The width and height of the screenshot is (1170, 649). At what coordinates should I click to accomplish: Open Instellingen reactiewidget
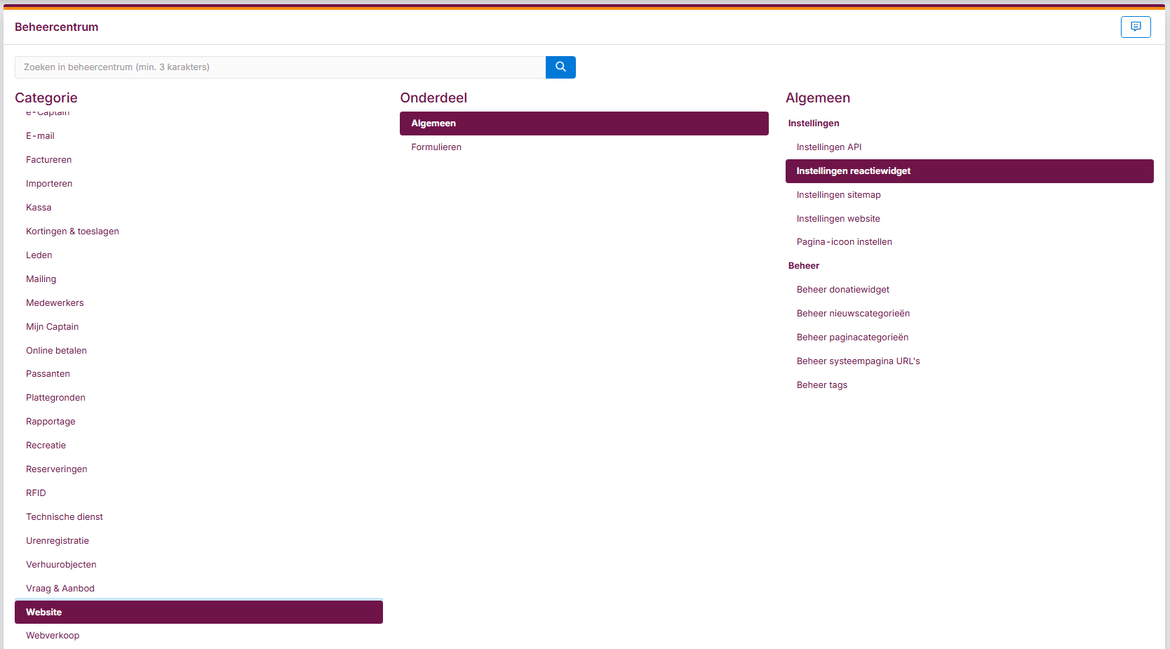click(853, 170)
